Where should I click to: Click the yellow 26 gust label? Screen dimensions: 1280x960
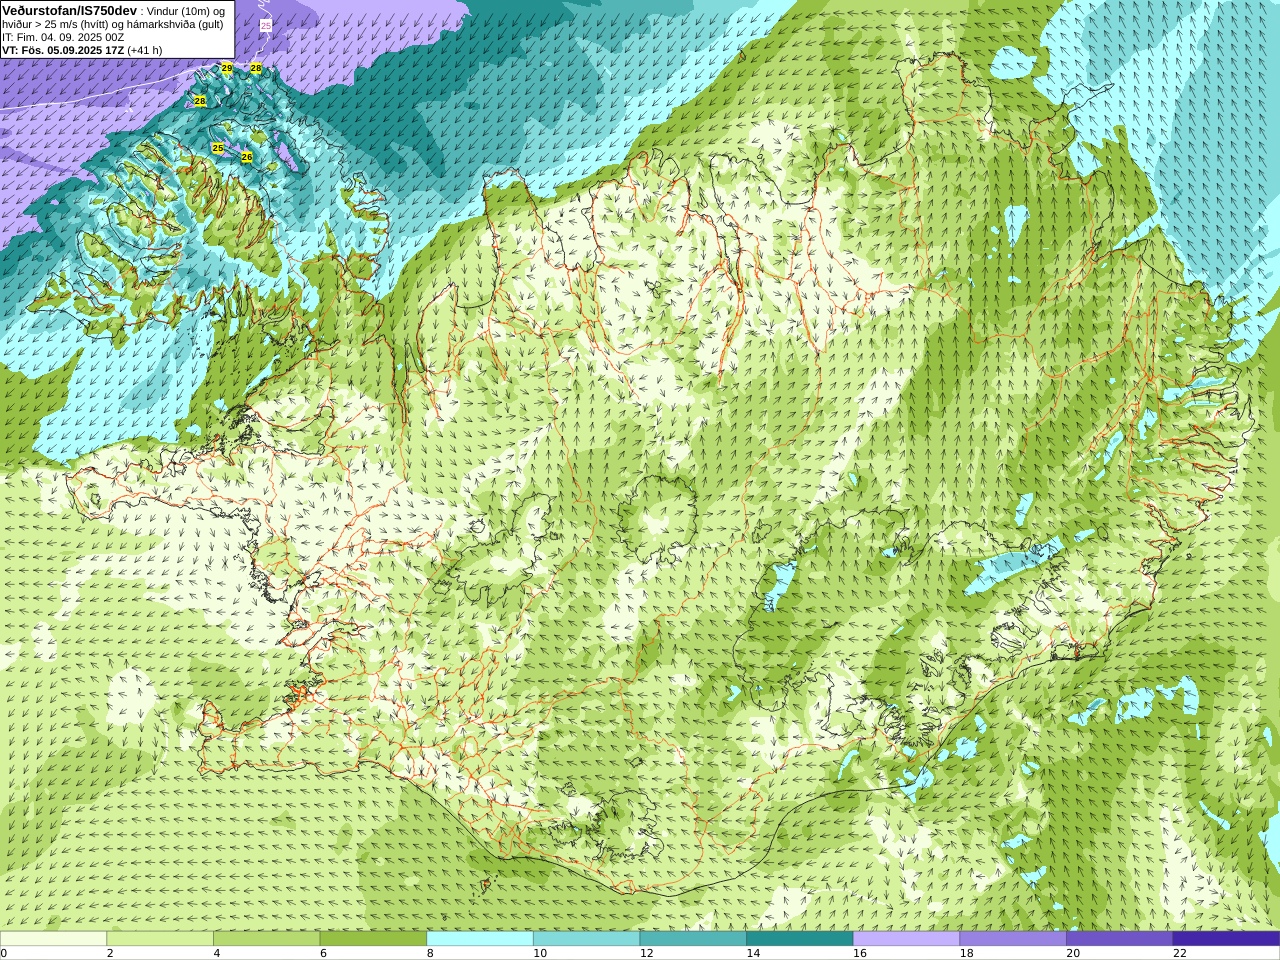[x=247, y=158]
